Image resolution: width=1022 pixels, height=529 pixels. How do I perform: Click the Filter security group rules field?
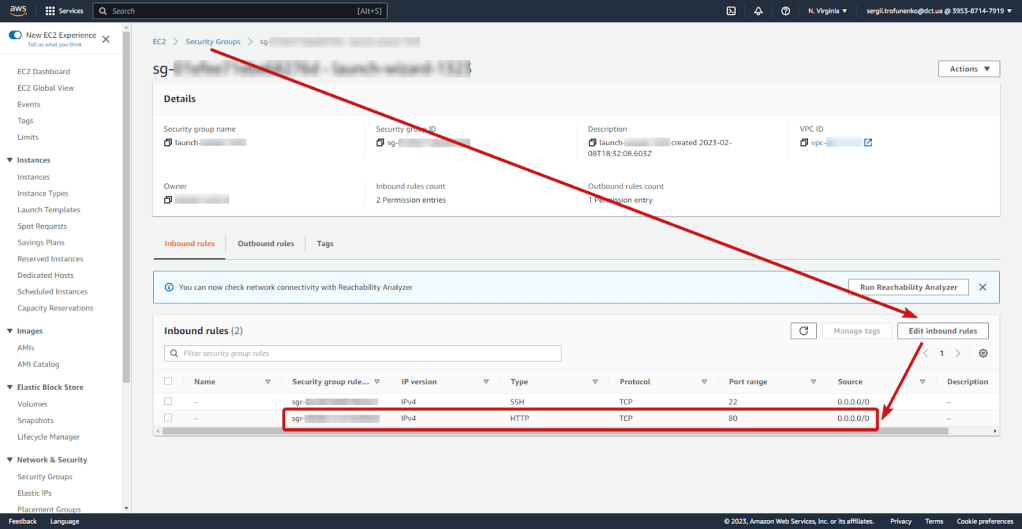pos(363,353)
